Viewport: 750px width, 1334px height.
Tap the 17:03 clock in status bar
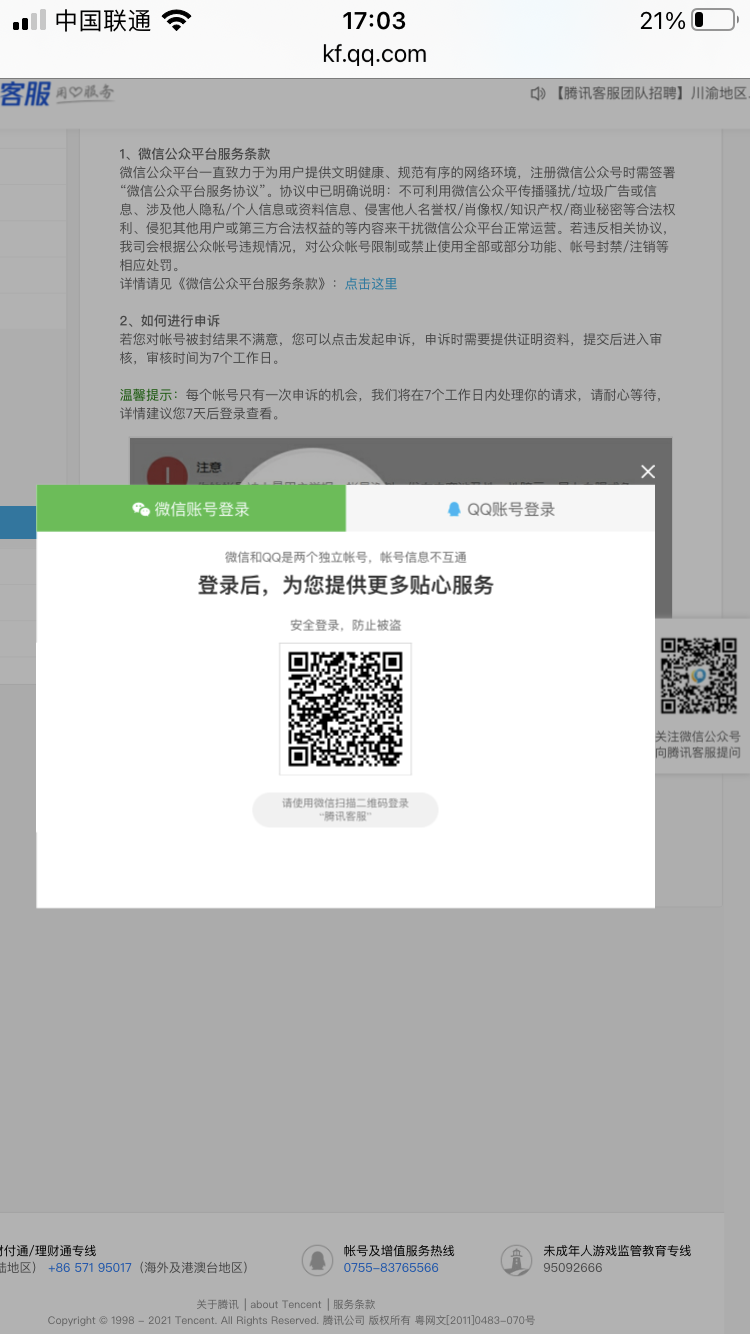click(x=374, y=20)
